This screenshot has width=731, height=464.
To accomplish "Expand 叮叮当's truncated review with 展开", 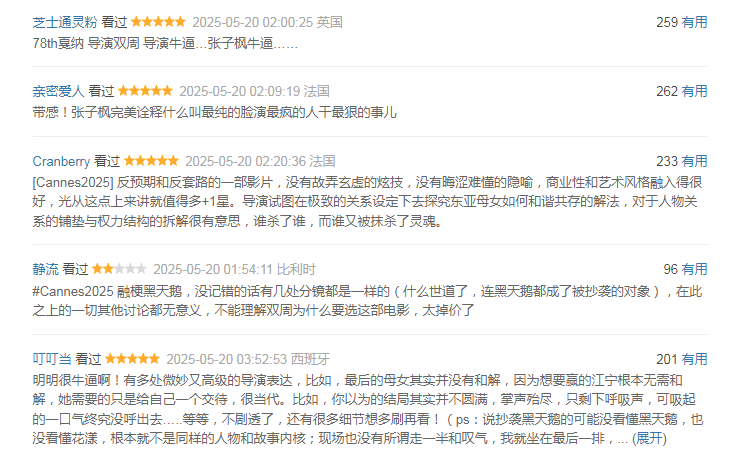I will pos(649,438).
